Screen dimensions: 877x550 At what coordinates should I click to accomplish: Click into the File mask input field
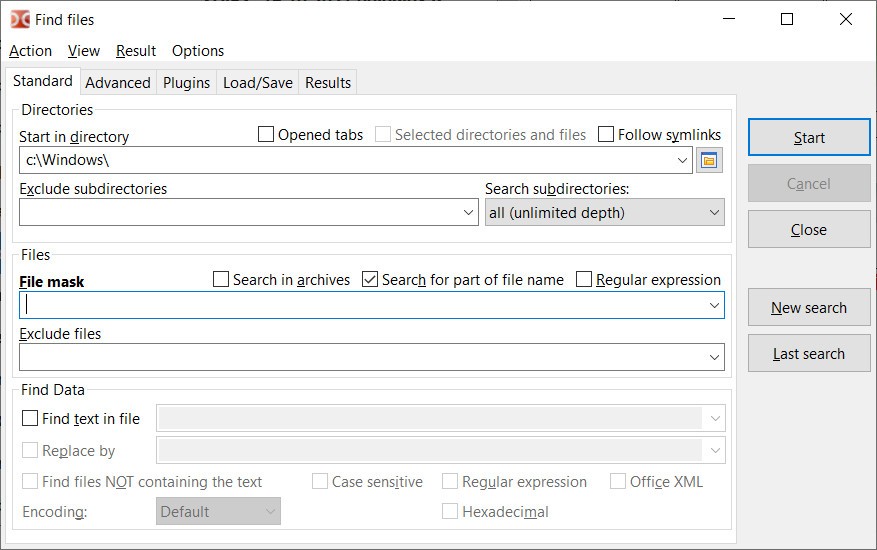click(364, 305)
